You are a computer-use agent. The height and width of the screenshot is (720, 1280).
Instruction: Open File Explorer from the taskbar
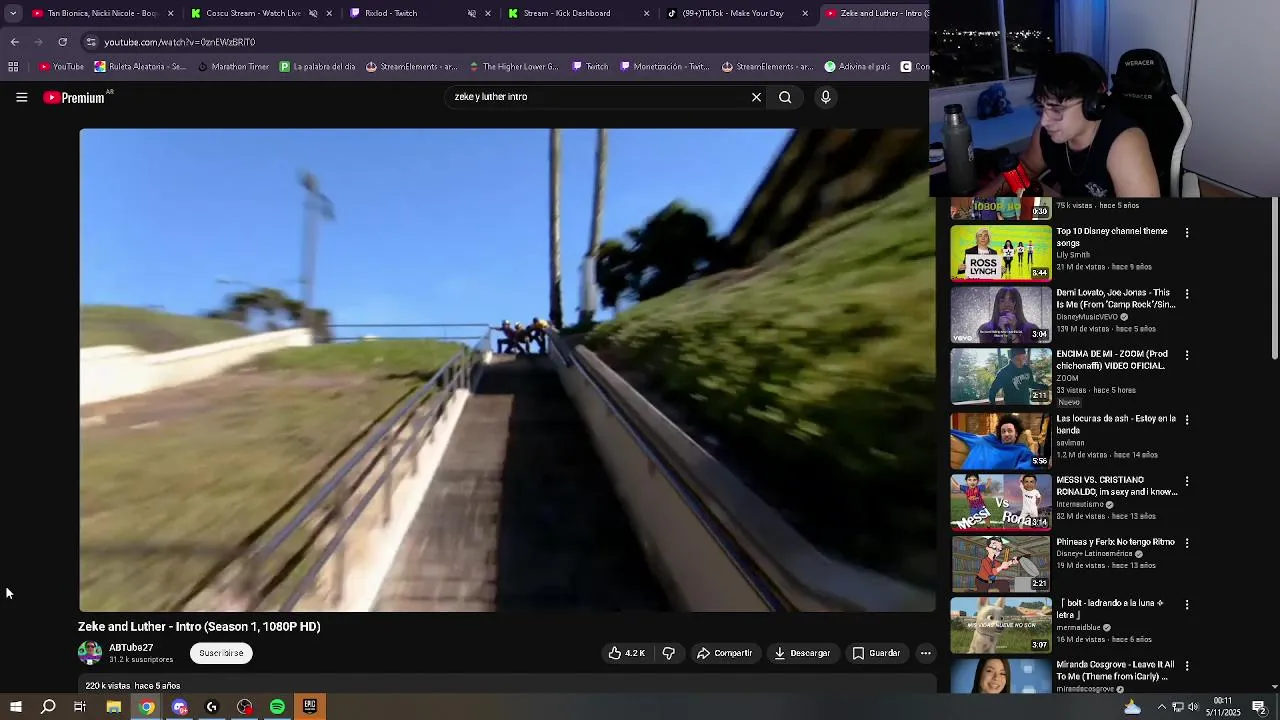(114, 707)
